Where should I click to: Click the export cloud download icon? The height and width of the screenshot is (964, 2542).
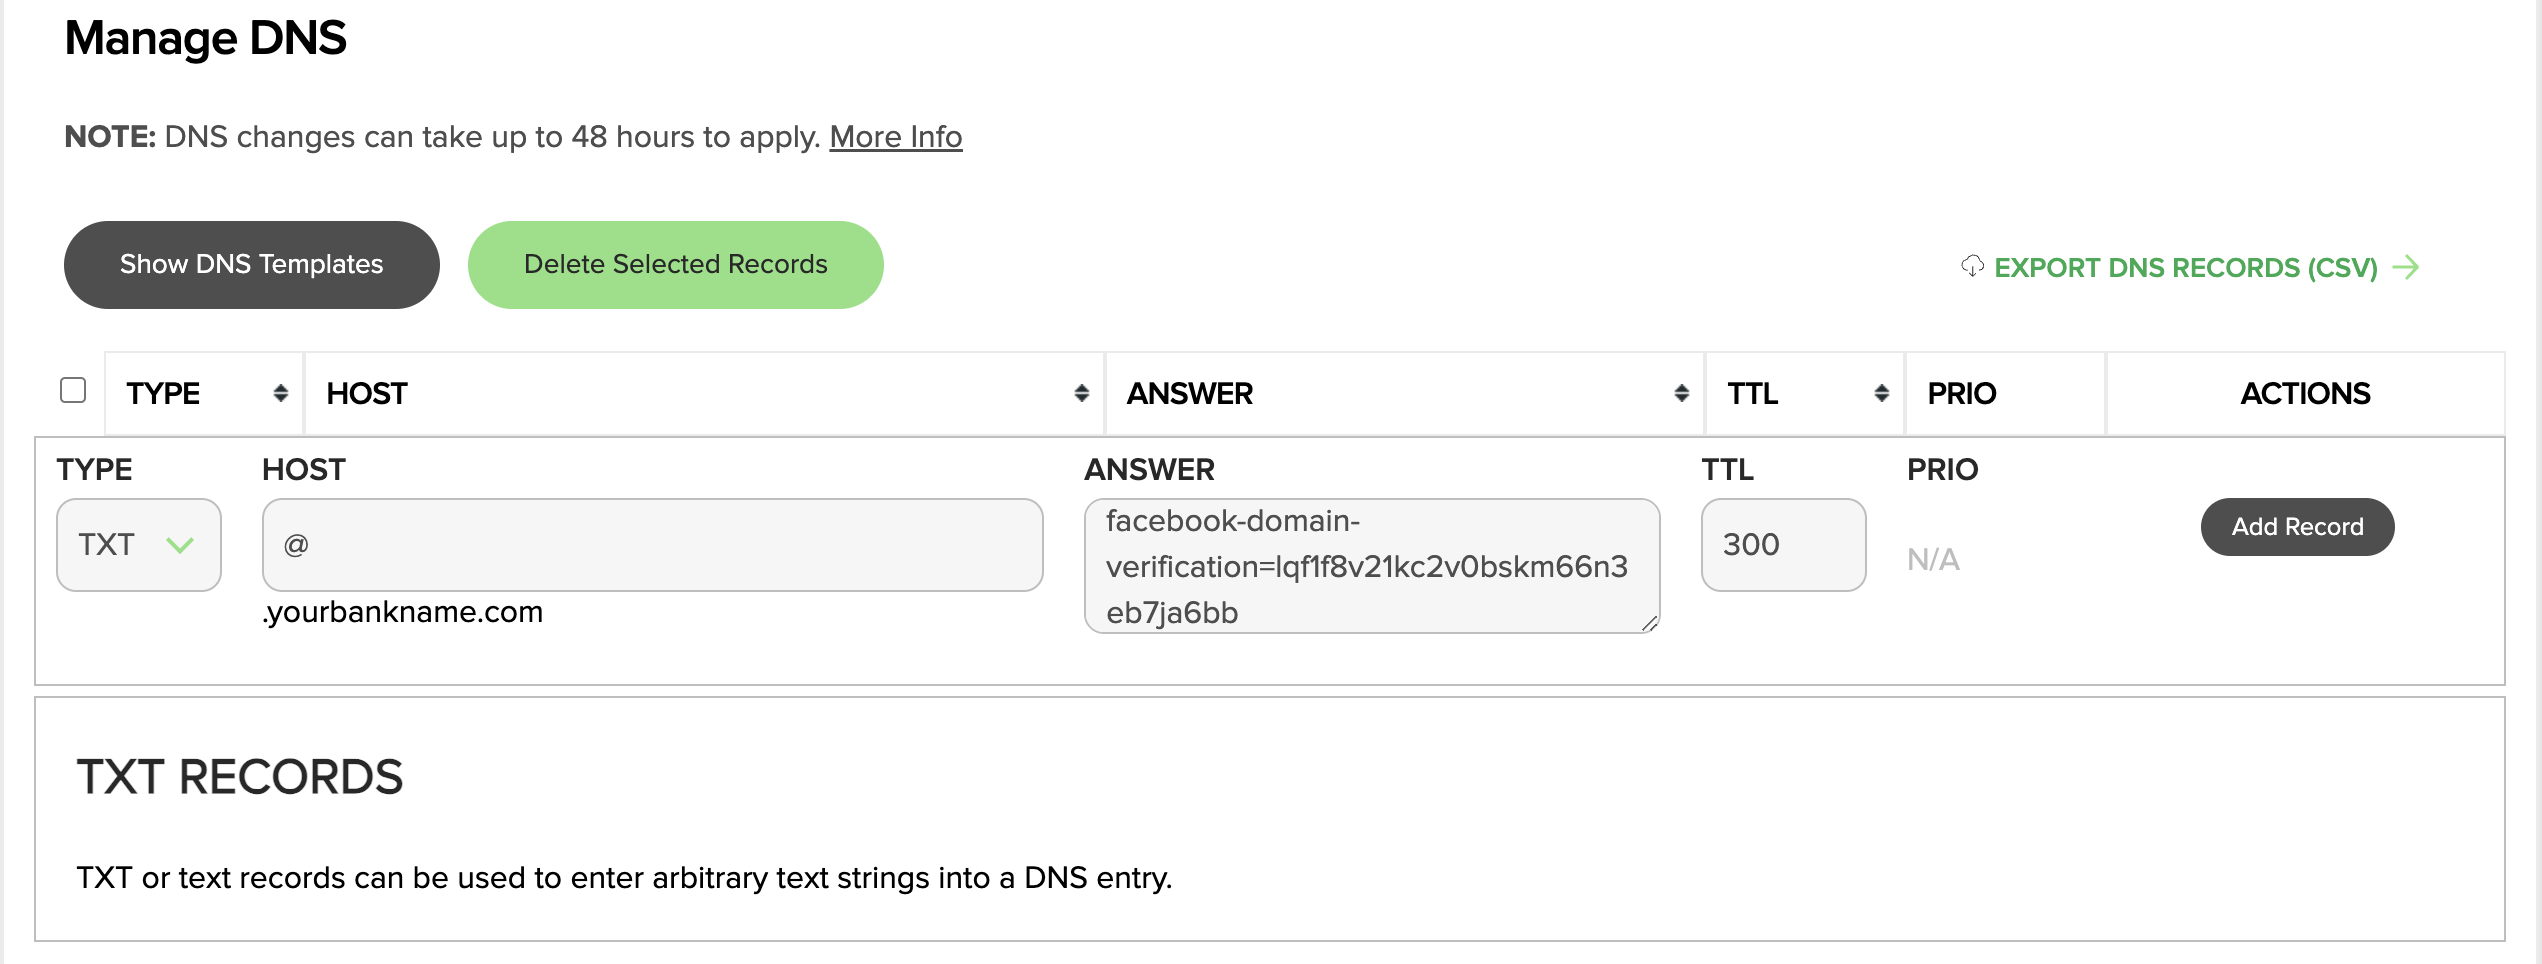(1972, 266)
